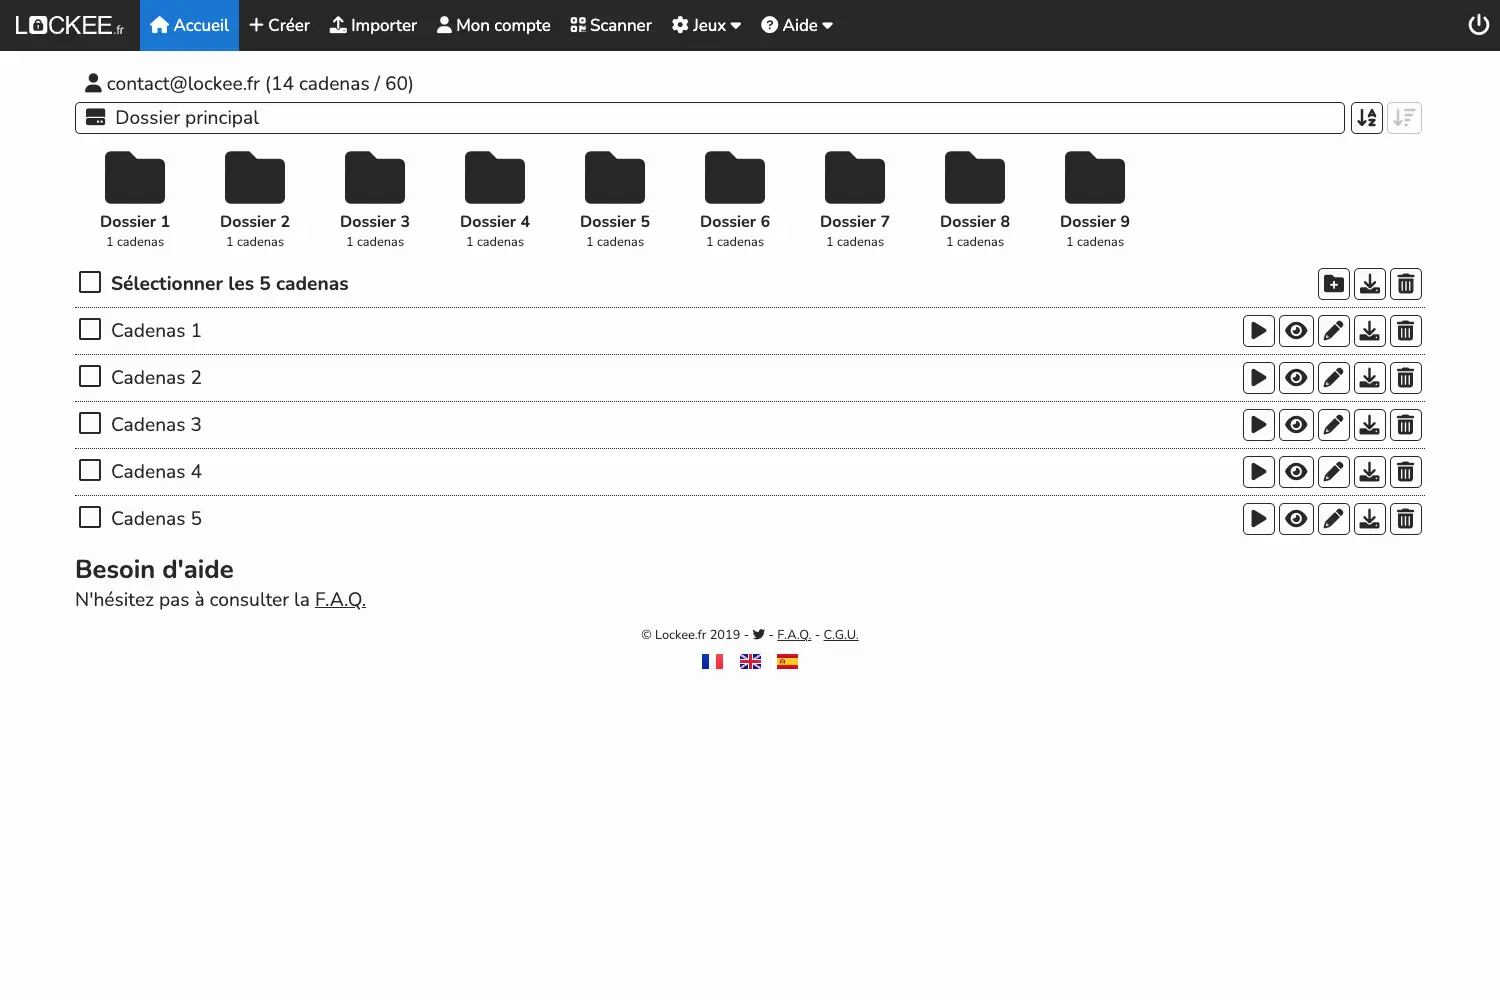Download Cadenas 1
Viewport: 1500px width, 1000px height.
pos(1370,331)
